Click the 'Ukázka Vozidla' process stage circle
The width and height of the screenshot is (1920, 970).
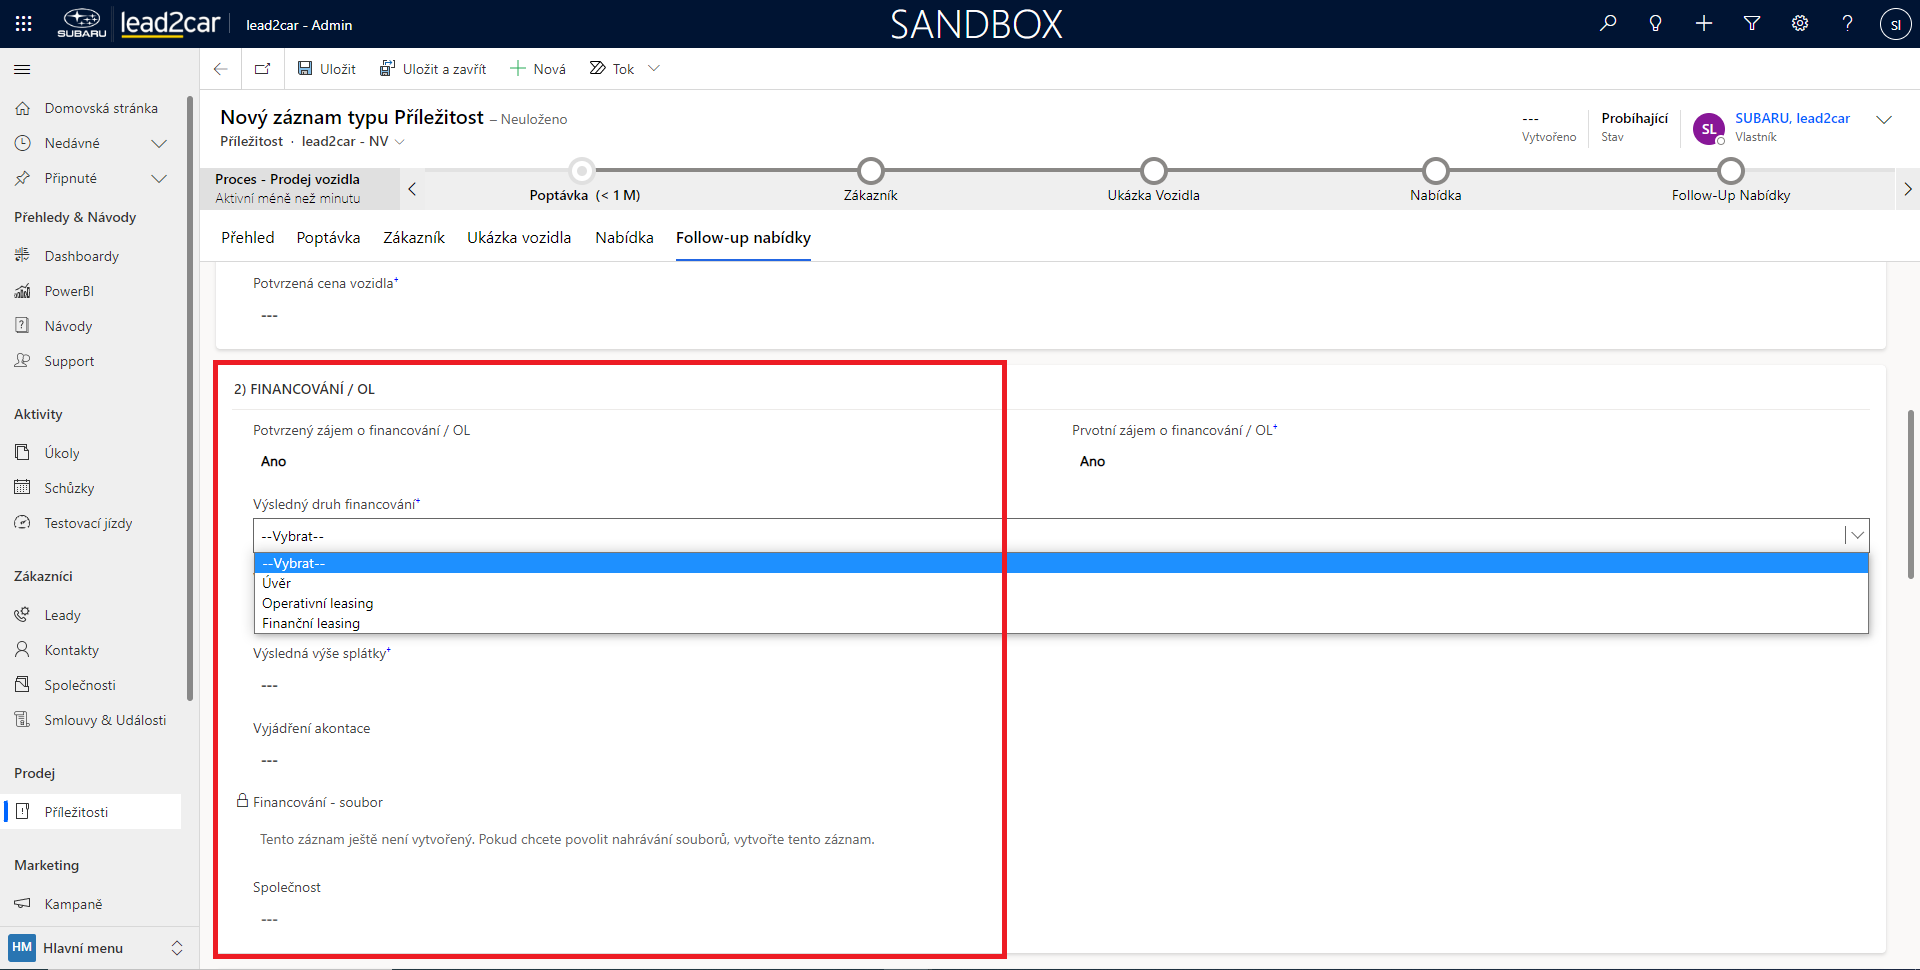click(x=1153, y=171)
